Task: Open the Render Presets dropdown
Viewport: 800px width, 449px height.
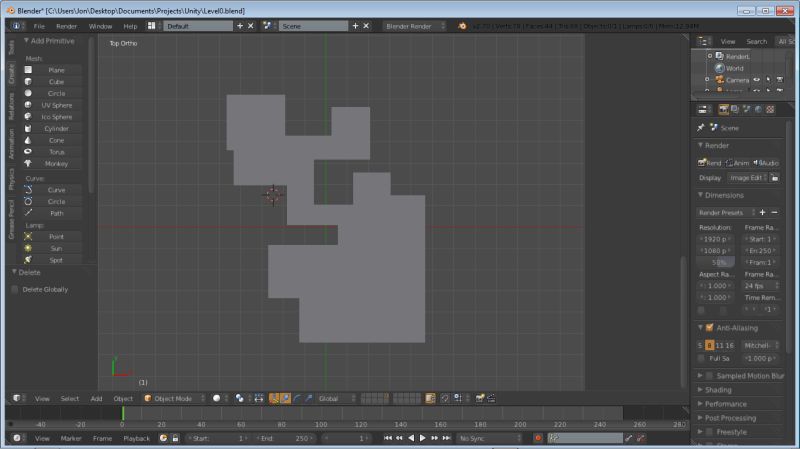Action: [x=726, y=213]
